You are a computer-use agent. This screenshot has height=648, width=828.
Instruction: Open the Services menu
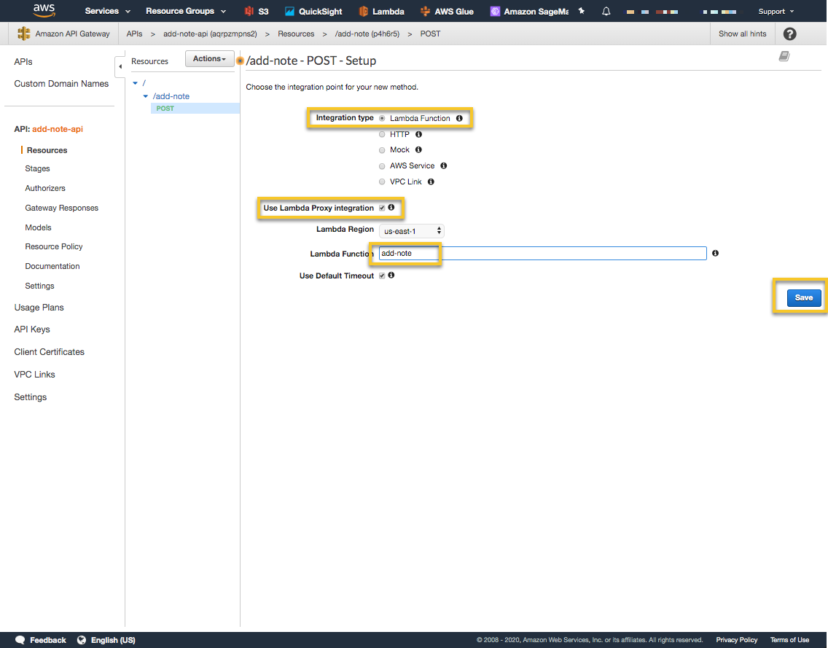pyautogui.click(x=106, y=11)
